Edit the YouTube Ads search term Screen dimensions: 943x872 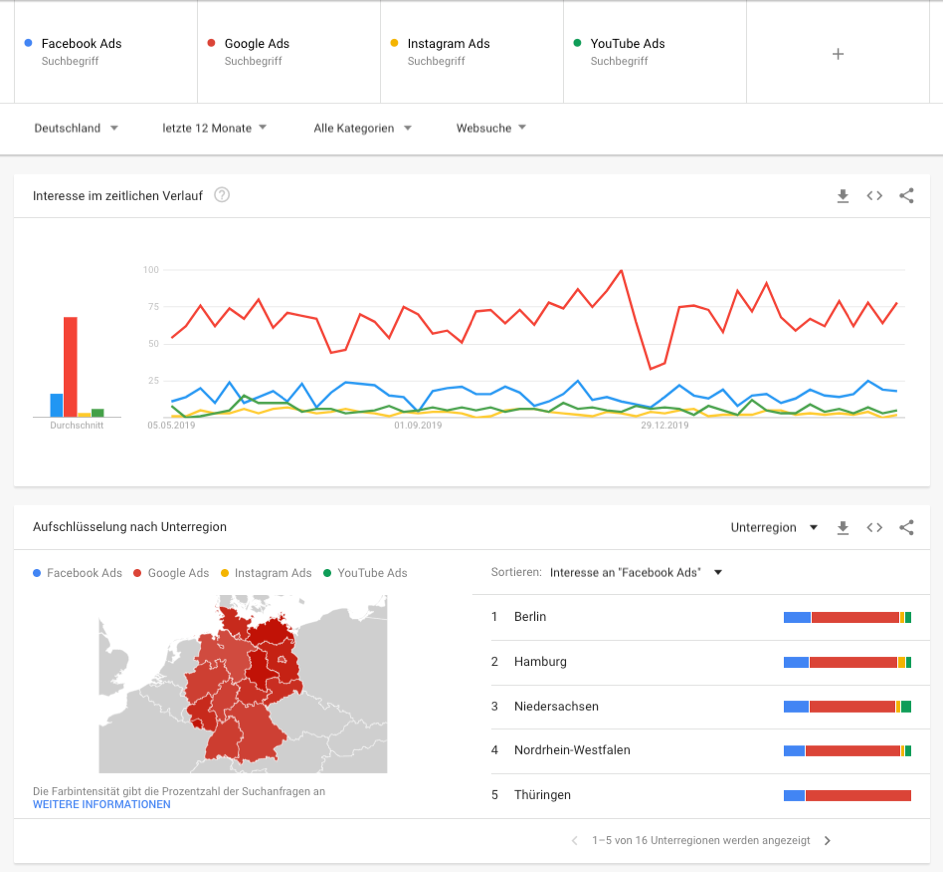655,52
